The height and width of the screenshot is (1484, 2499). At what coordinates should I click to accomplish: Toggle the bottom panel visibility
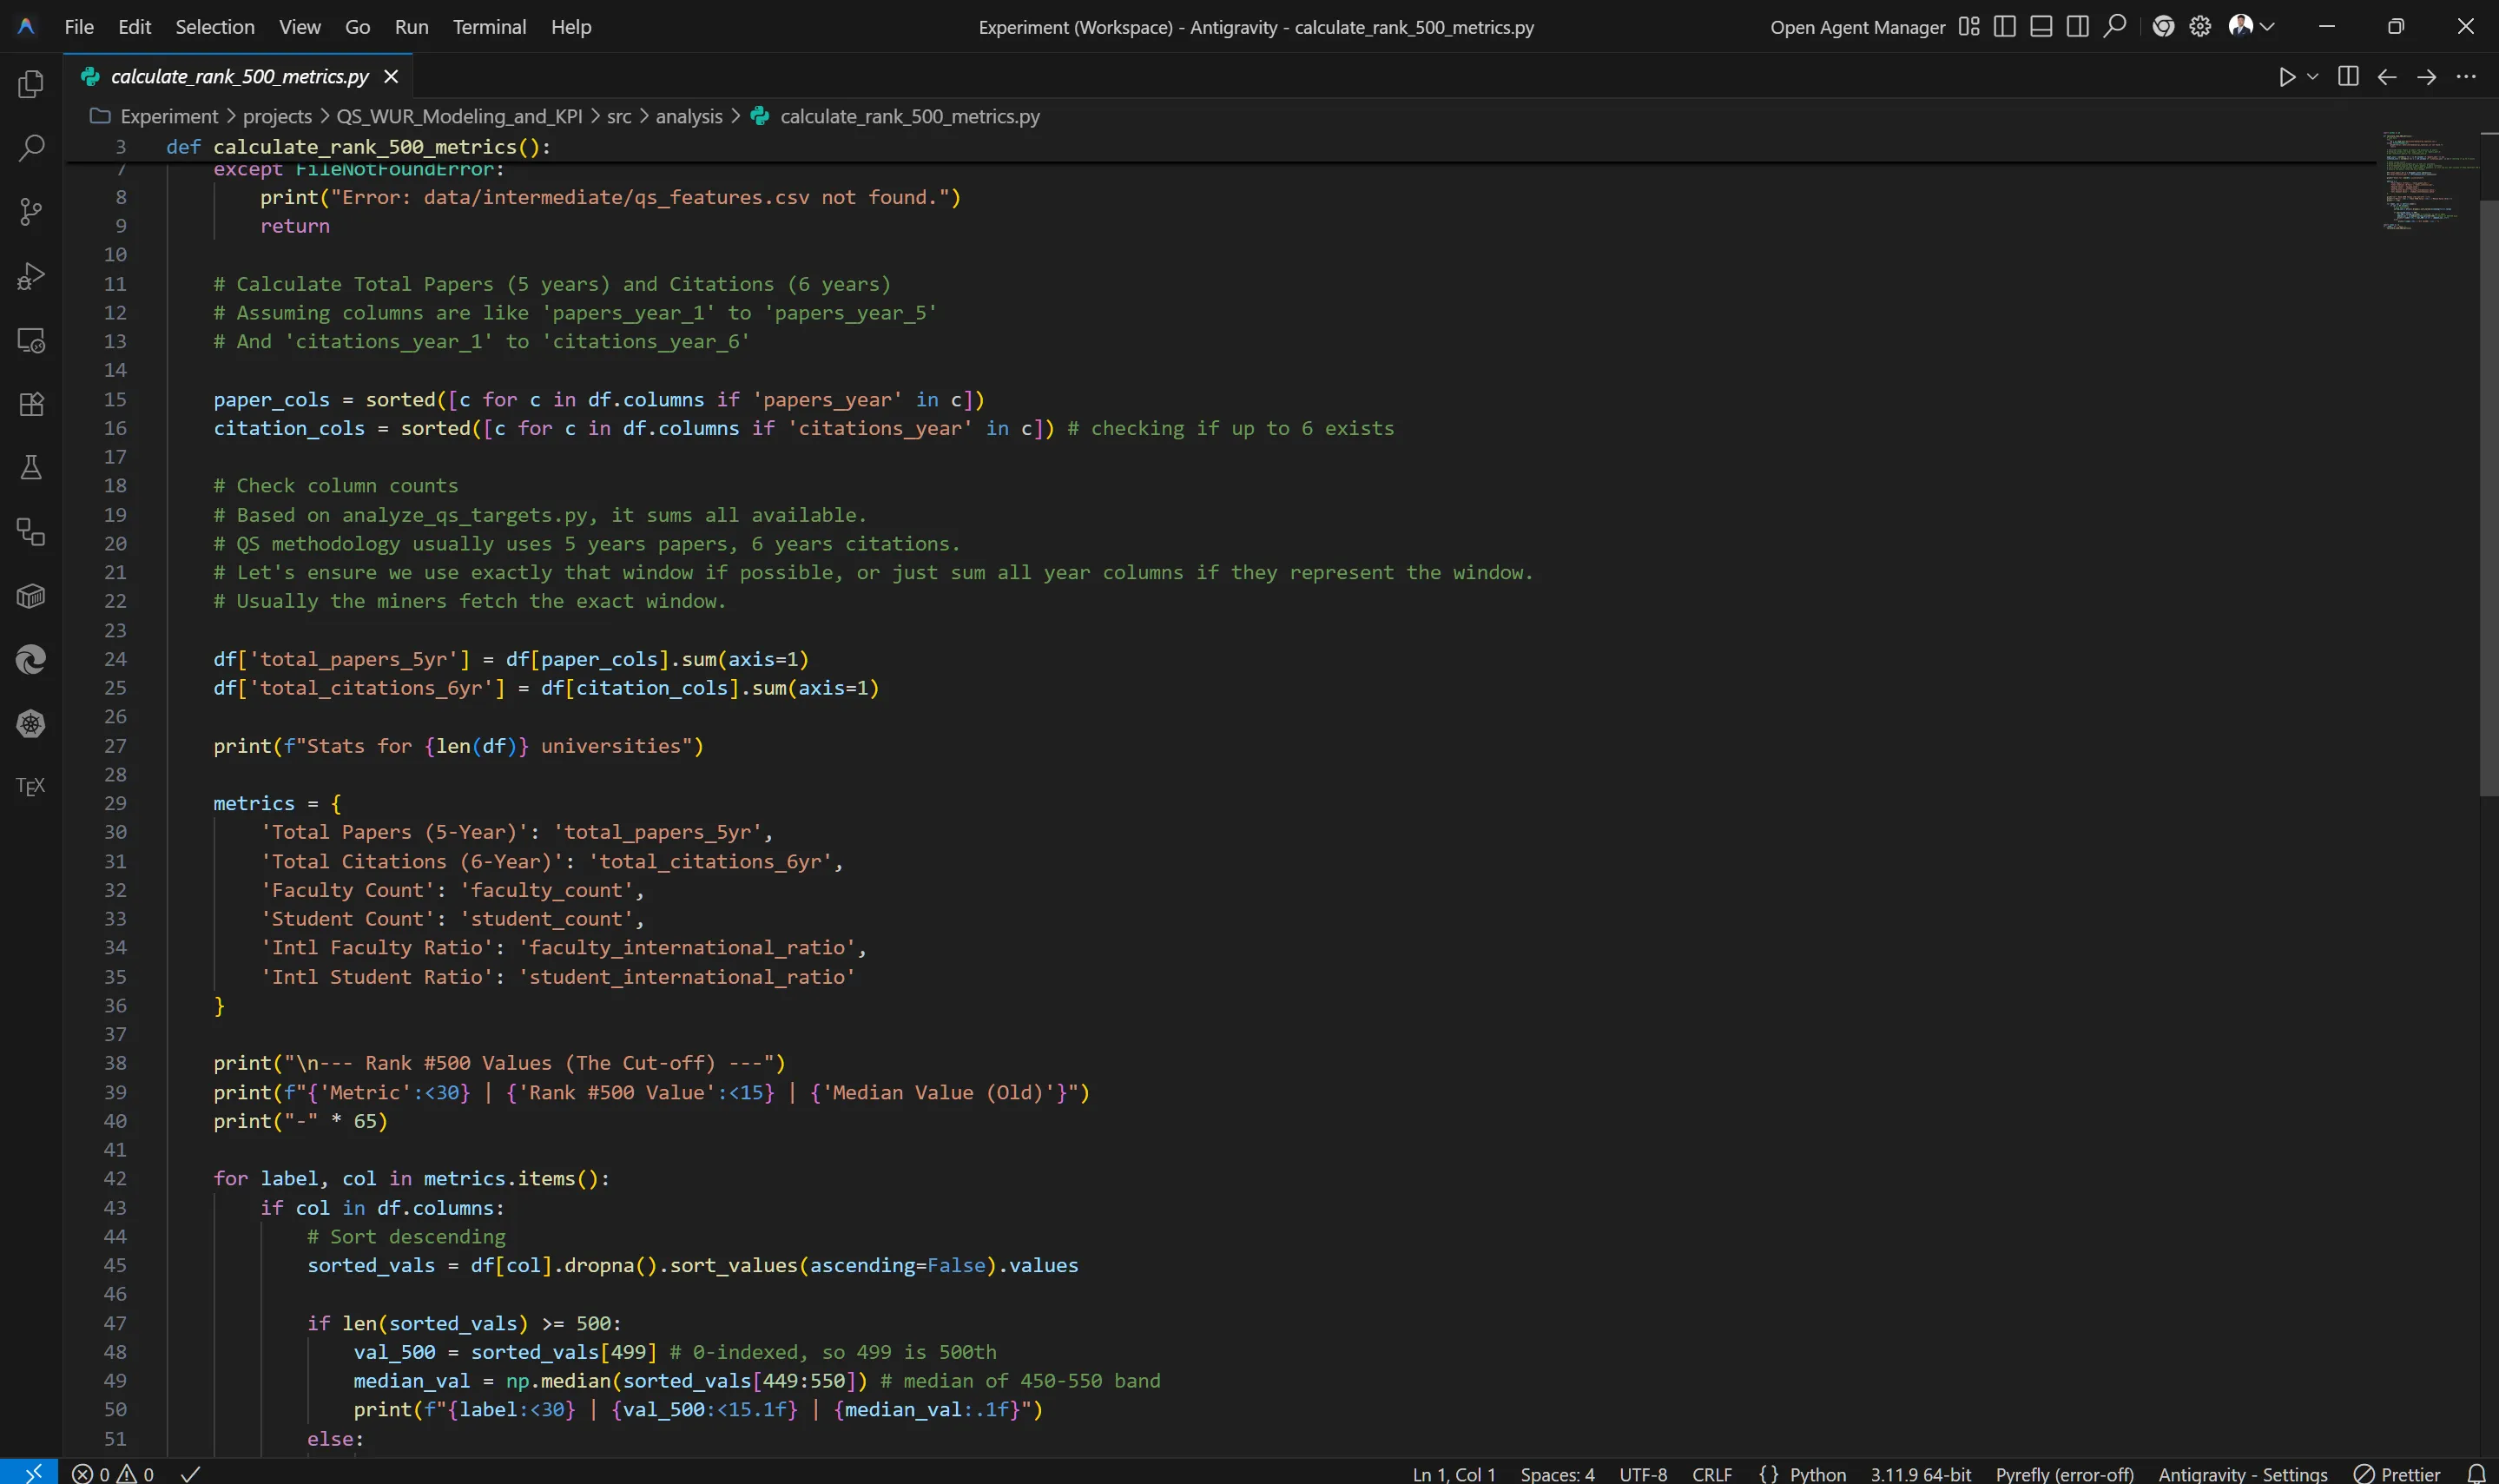coord(2041,26)
